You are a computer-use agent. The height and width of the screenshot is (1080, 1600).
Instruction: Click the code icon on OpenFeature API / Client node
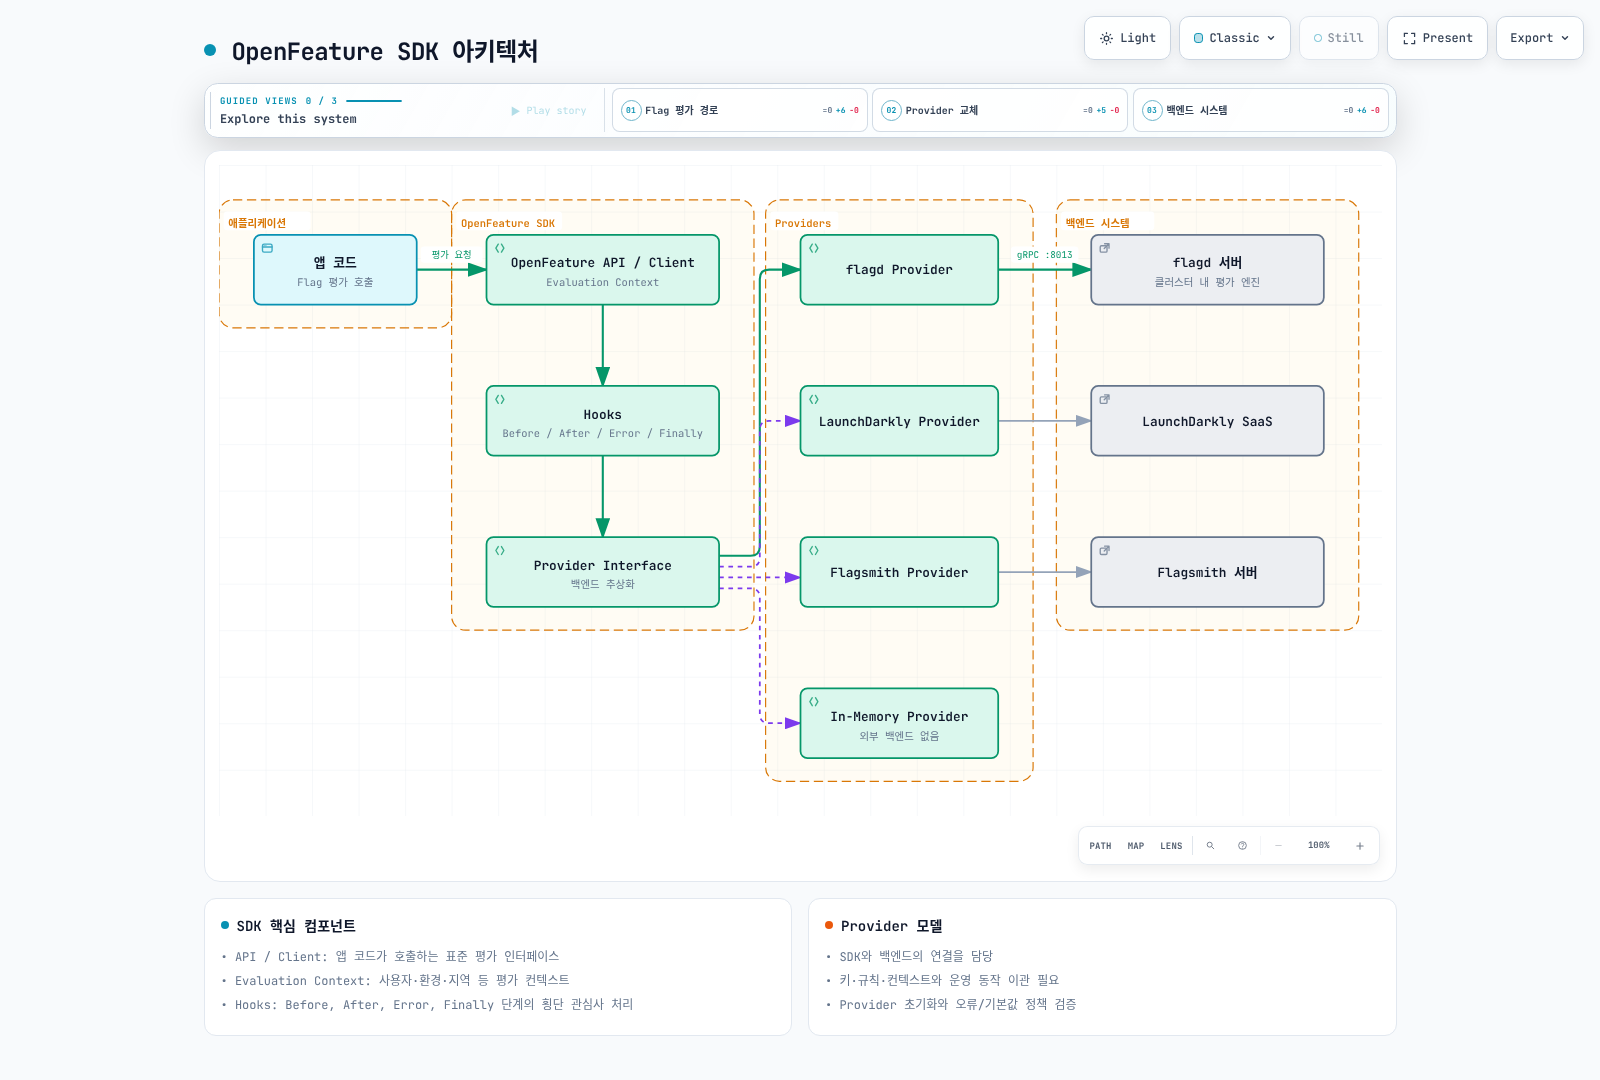500,248
